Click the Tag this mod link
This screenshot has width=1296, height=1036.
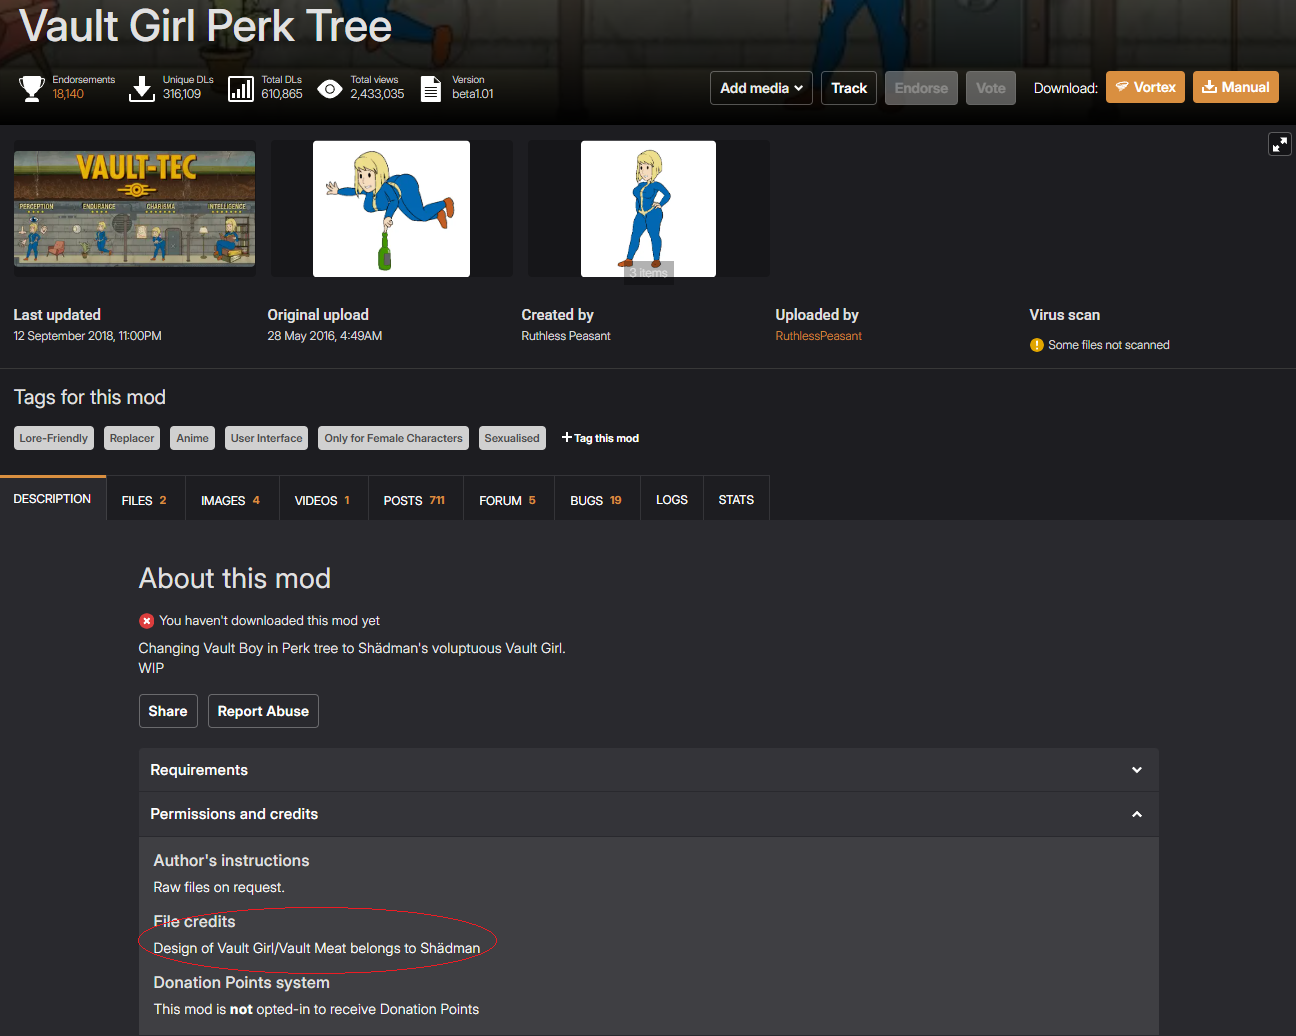click(600, 438)
